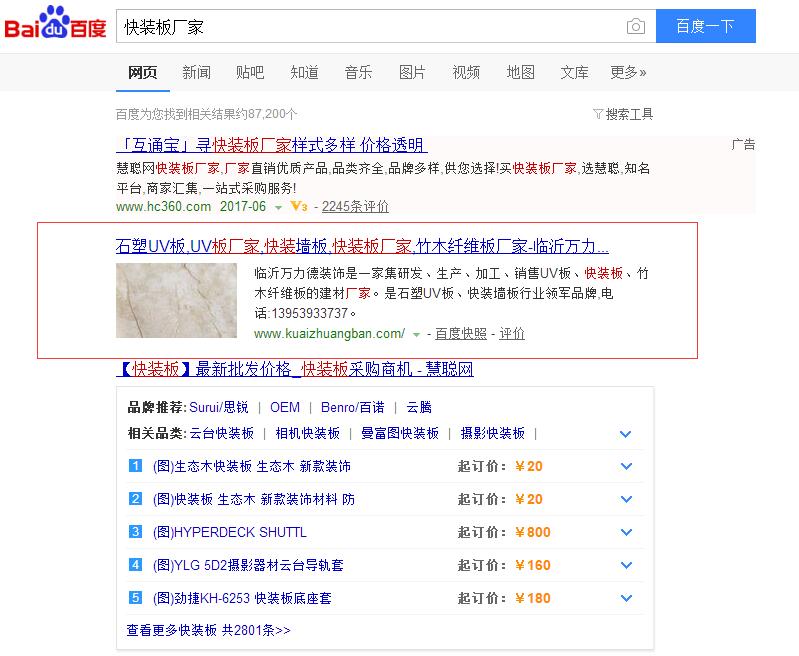Click category link 云台快装板

click(x=222, y=433)
